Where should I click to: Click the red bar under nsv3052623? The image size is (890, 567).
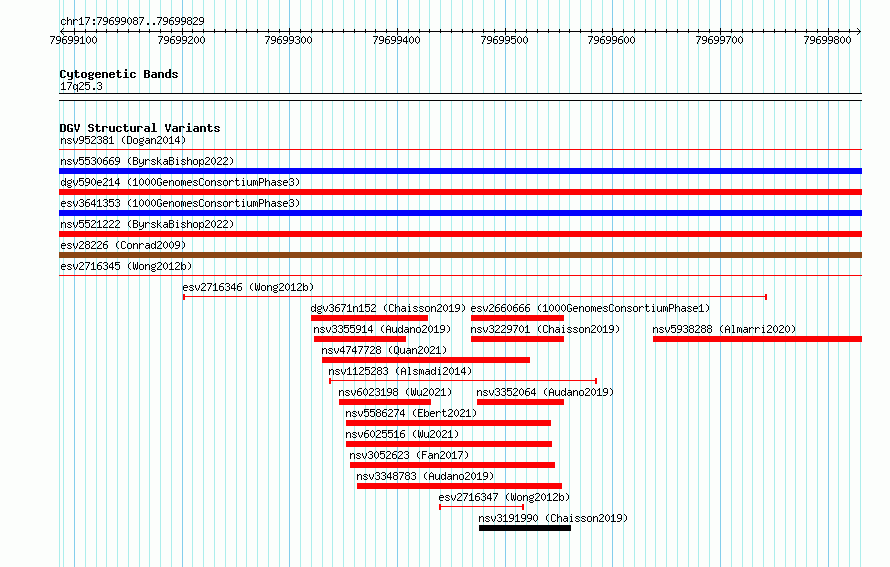coord(452,465)
